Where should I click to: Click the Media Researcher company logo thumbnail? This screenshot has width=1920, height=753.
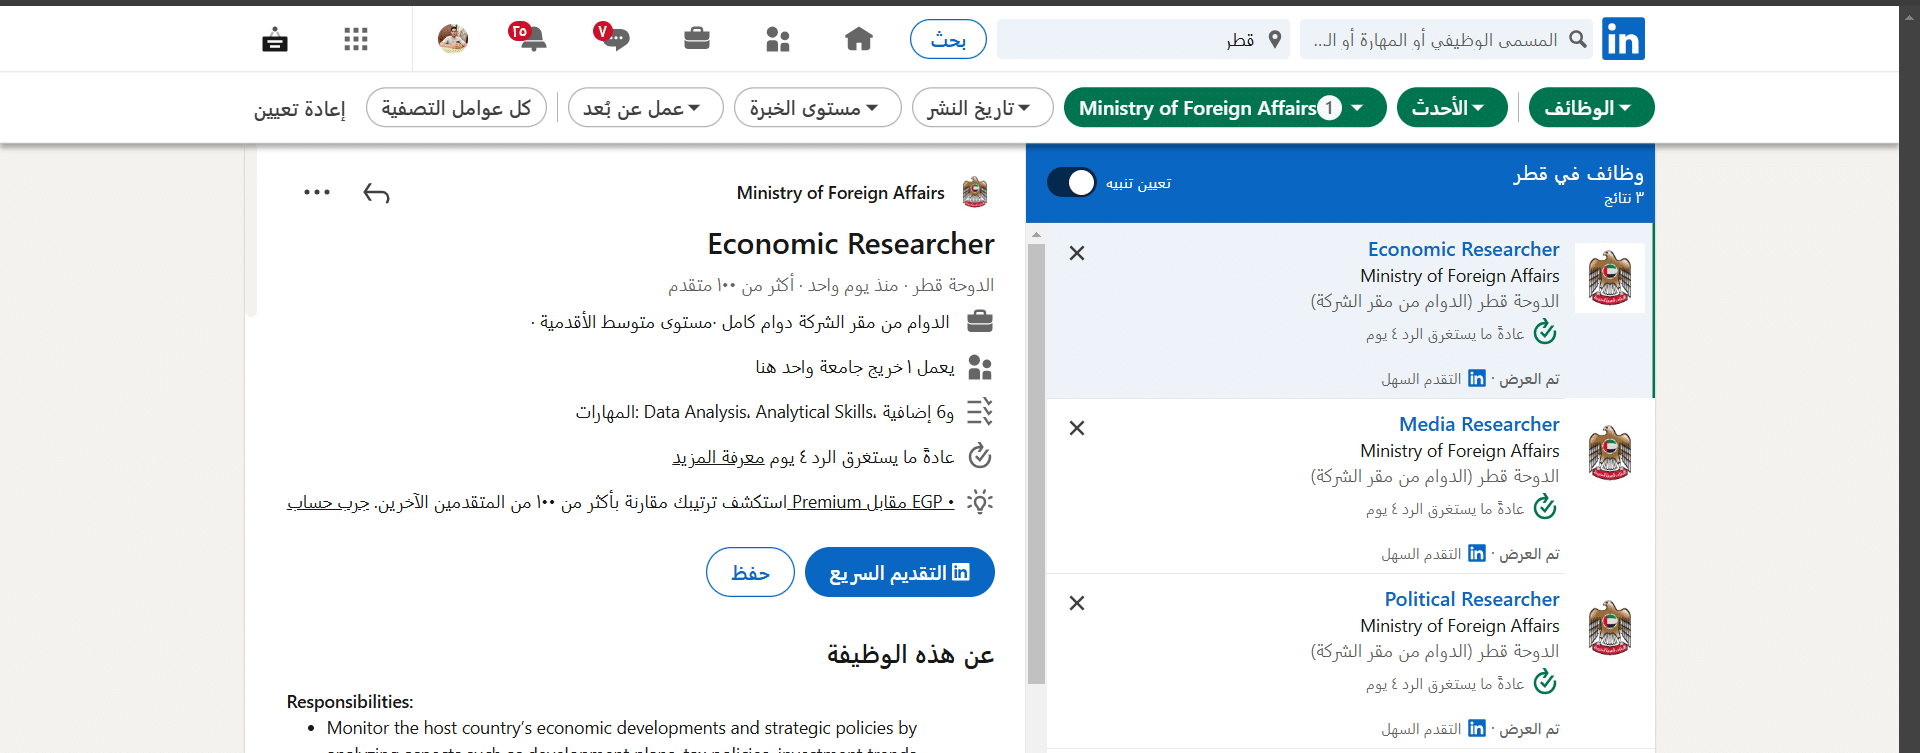pos(1610,453)
